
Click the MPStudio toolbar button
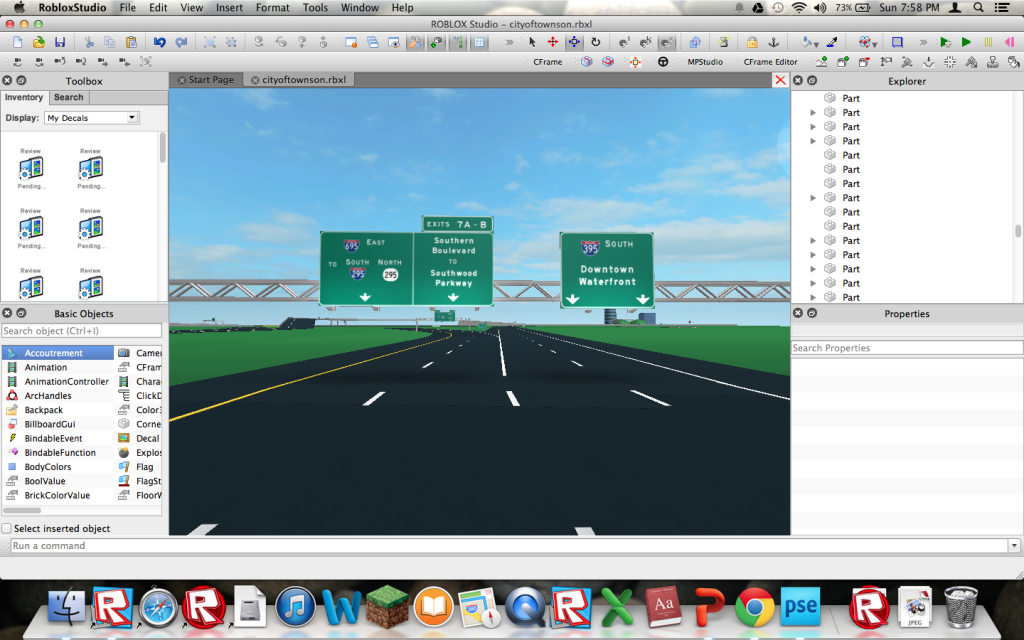pos(705,62)
